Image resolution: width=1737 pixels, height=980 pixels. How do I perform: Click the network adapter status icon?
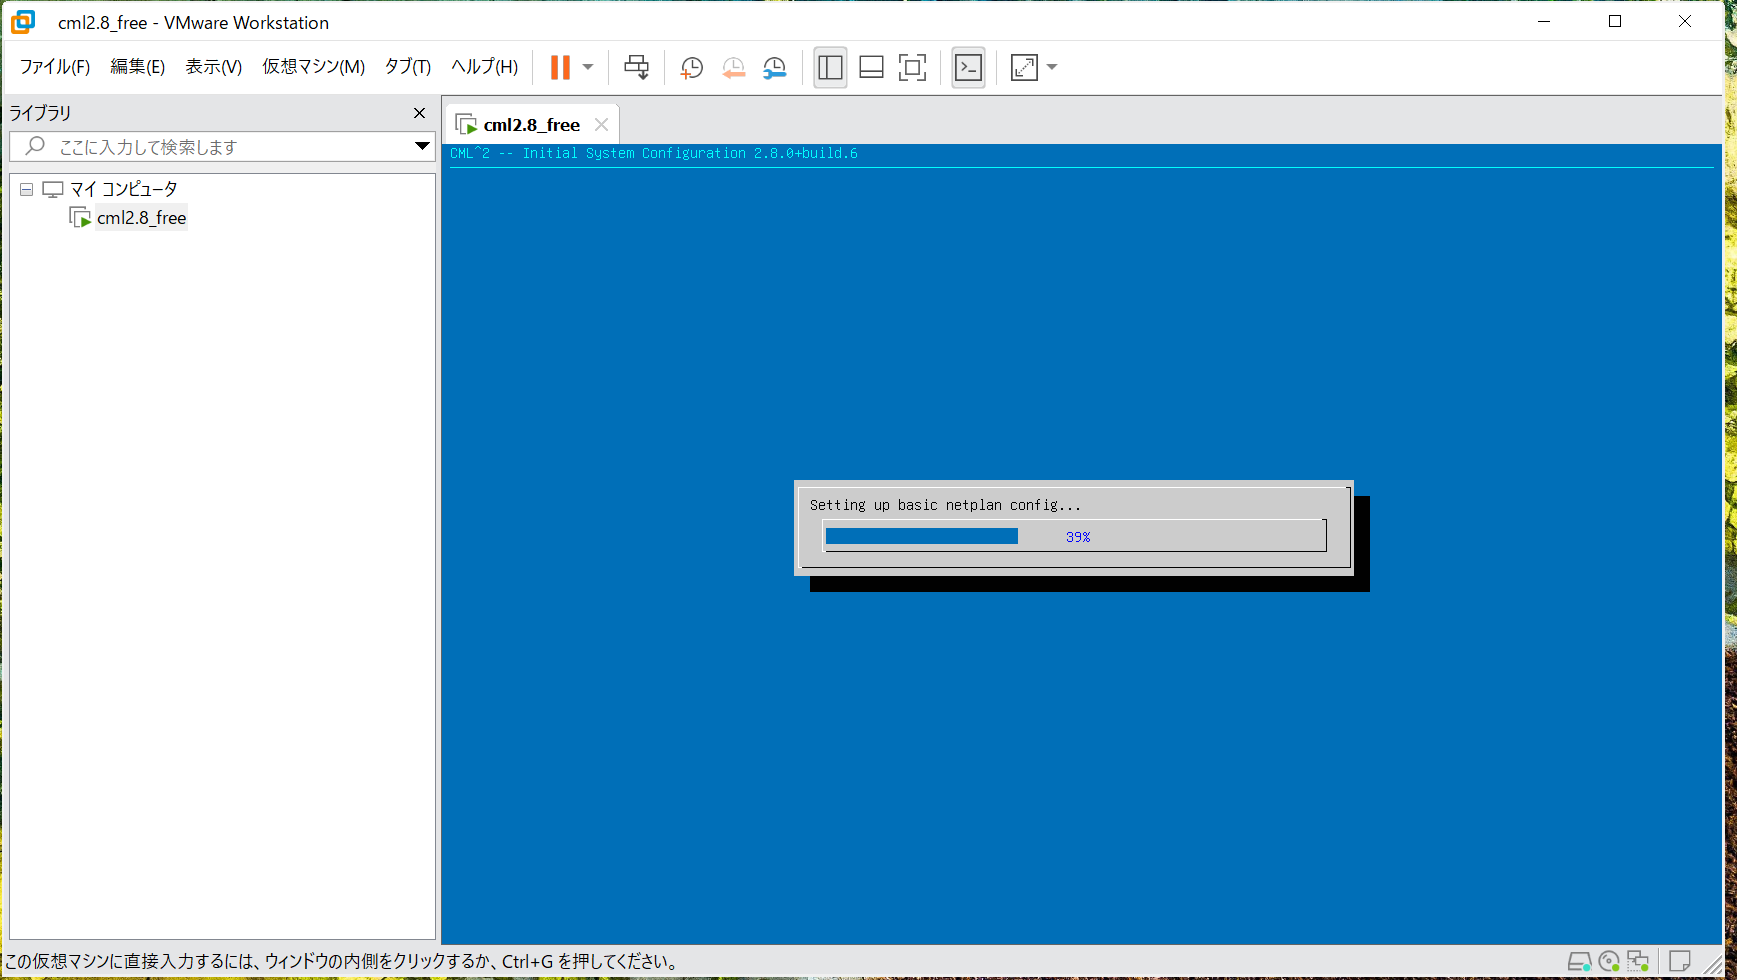1638,962
